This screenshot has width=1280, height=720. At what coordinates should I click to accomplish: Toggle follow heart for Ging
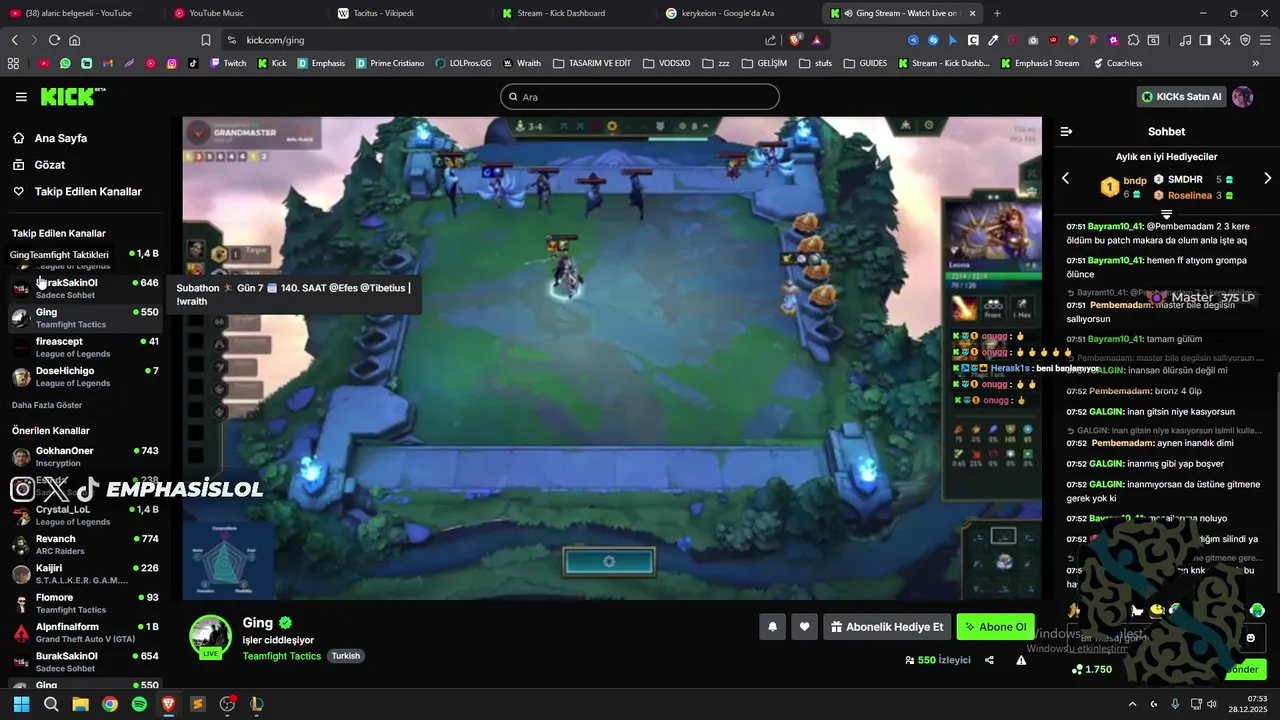[804, 627]
